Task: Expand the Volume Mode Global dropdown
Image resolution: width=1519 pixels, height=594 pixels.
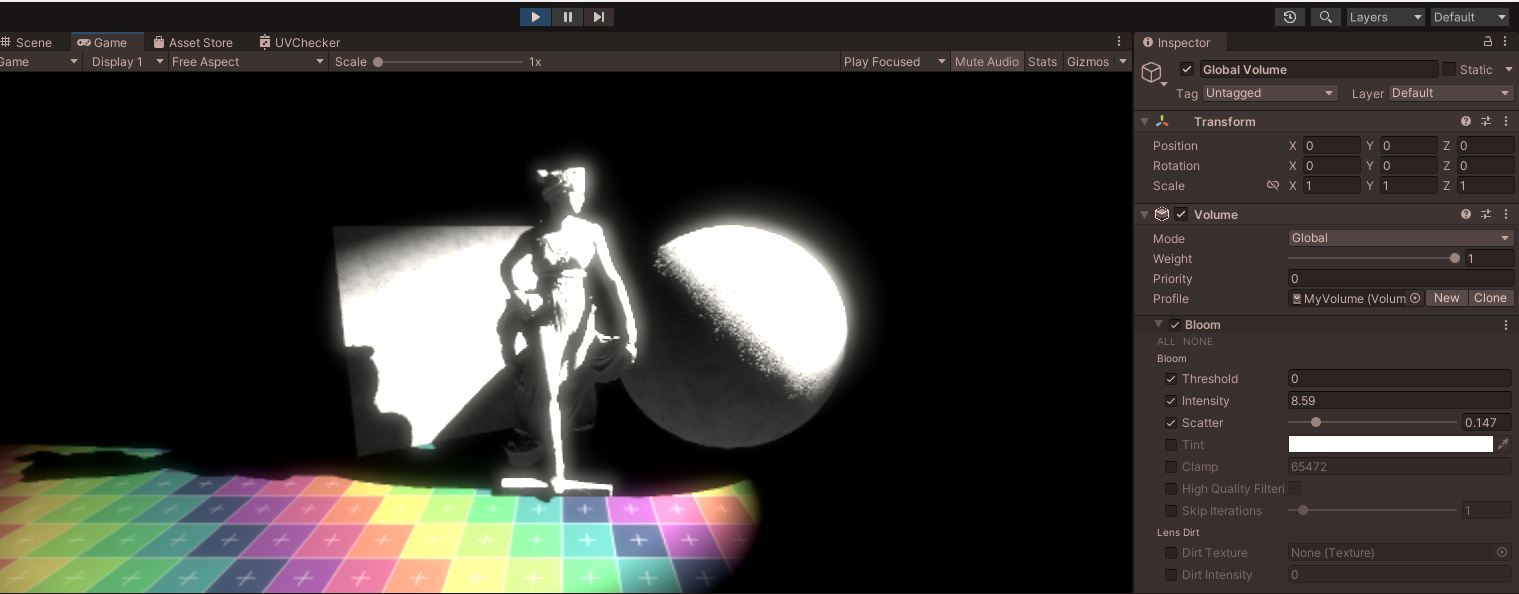Action: pyautogui.click(x=1400, y=238)
